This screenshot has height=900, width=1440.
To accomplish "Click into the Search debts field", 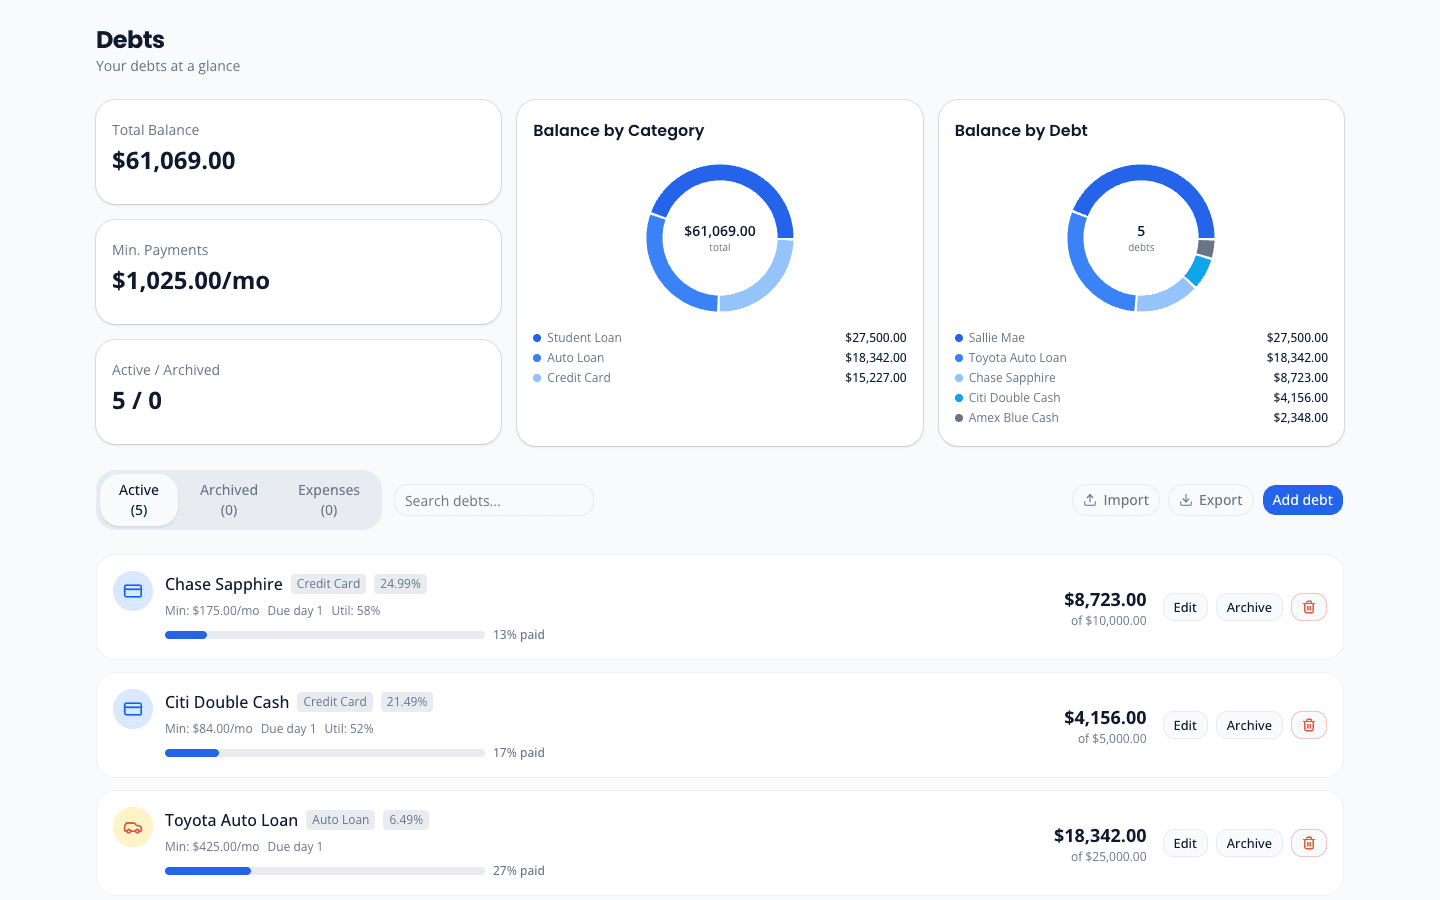I will 493,499.
